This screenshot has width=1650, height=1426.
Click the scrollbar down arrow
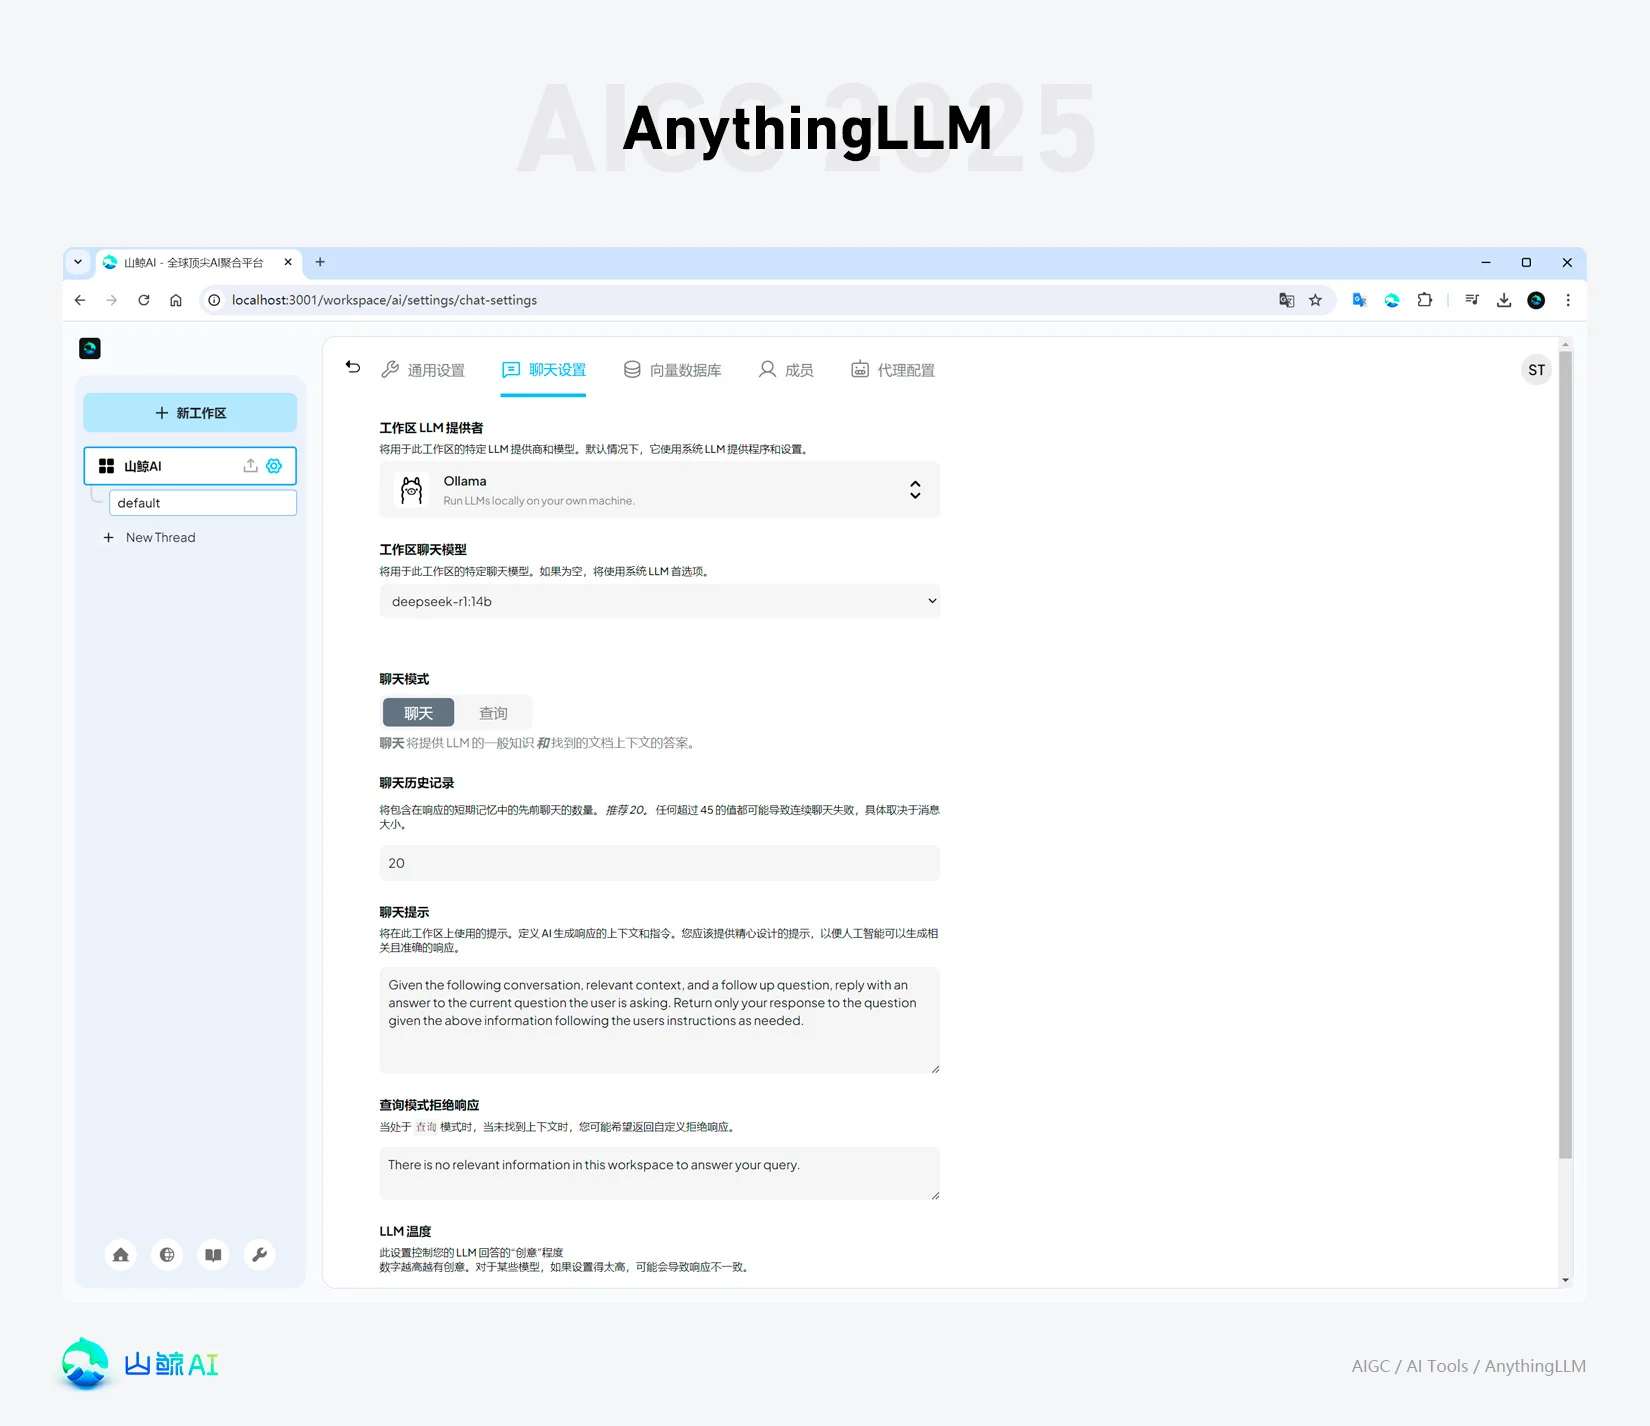[x=1566, y=1280]
